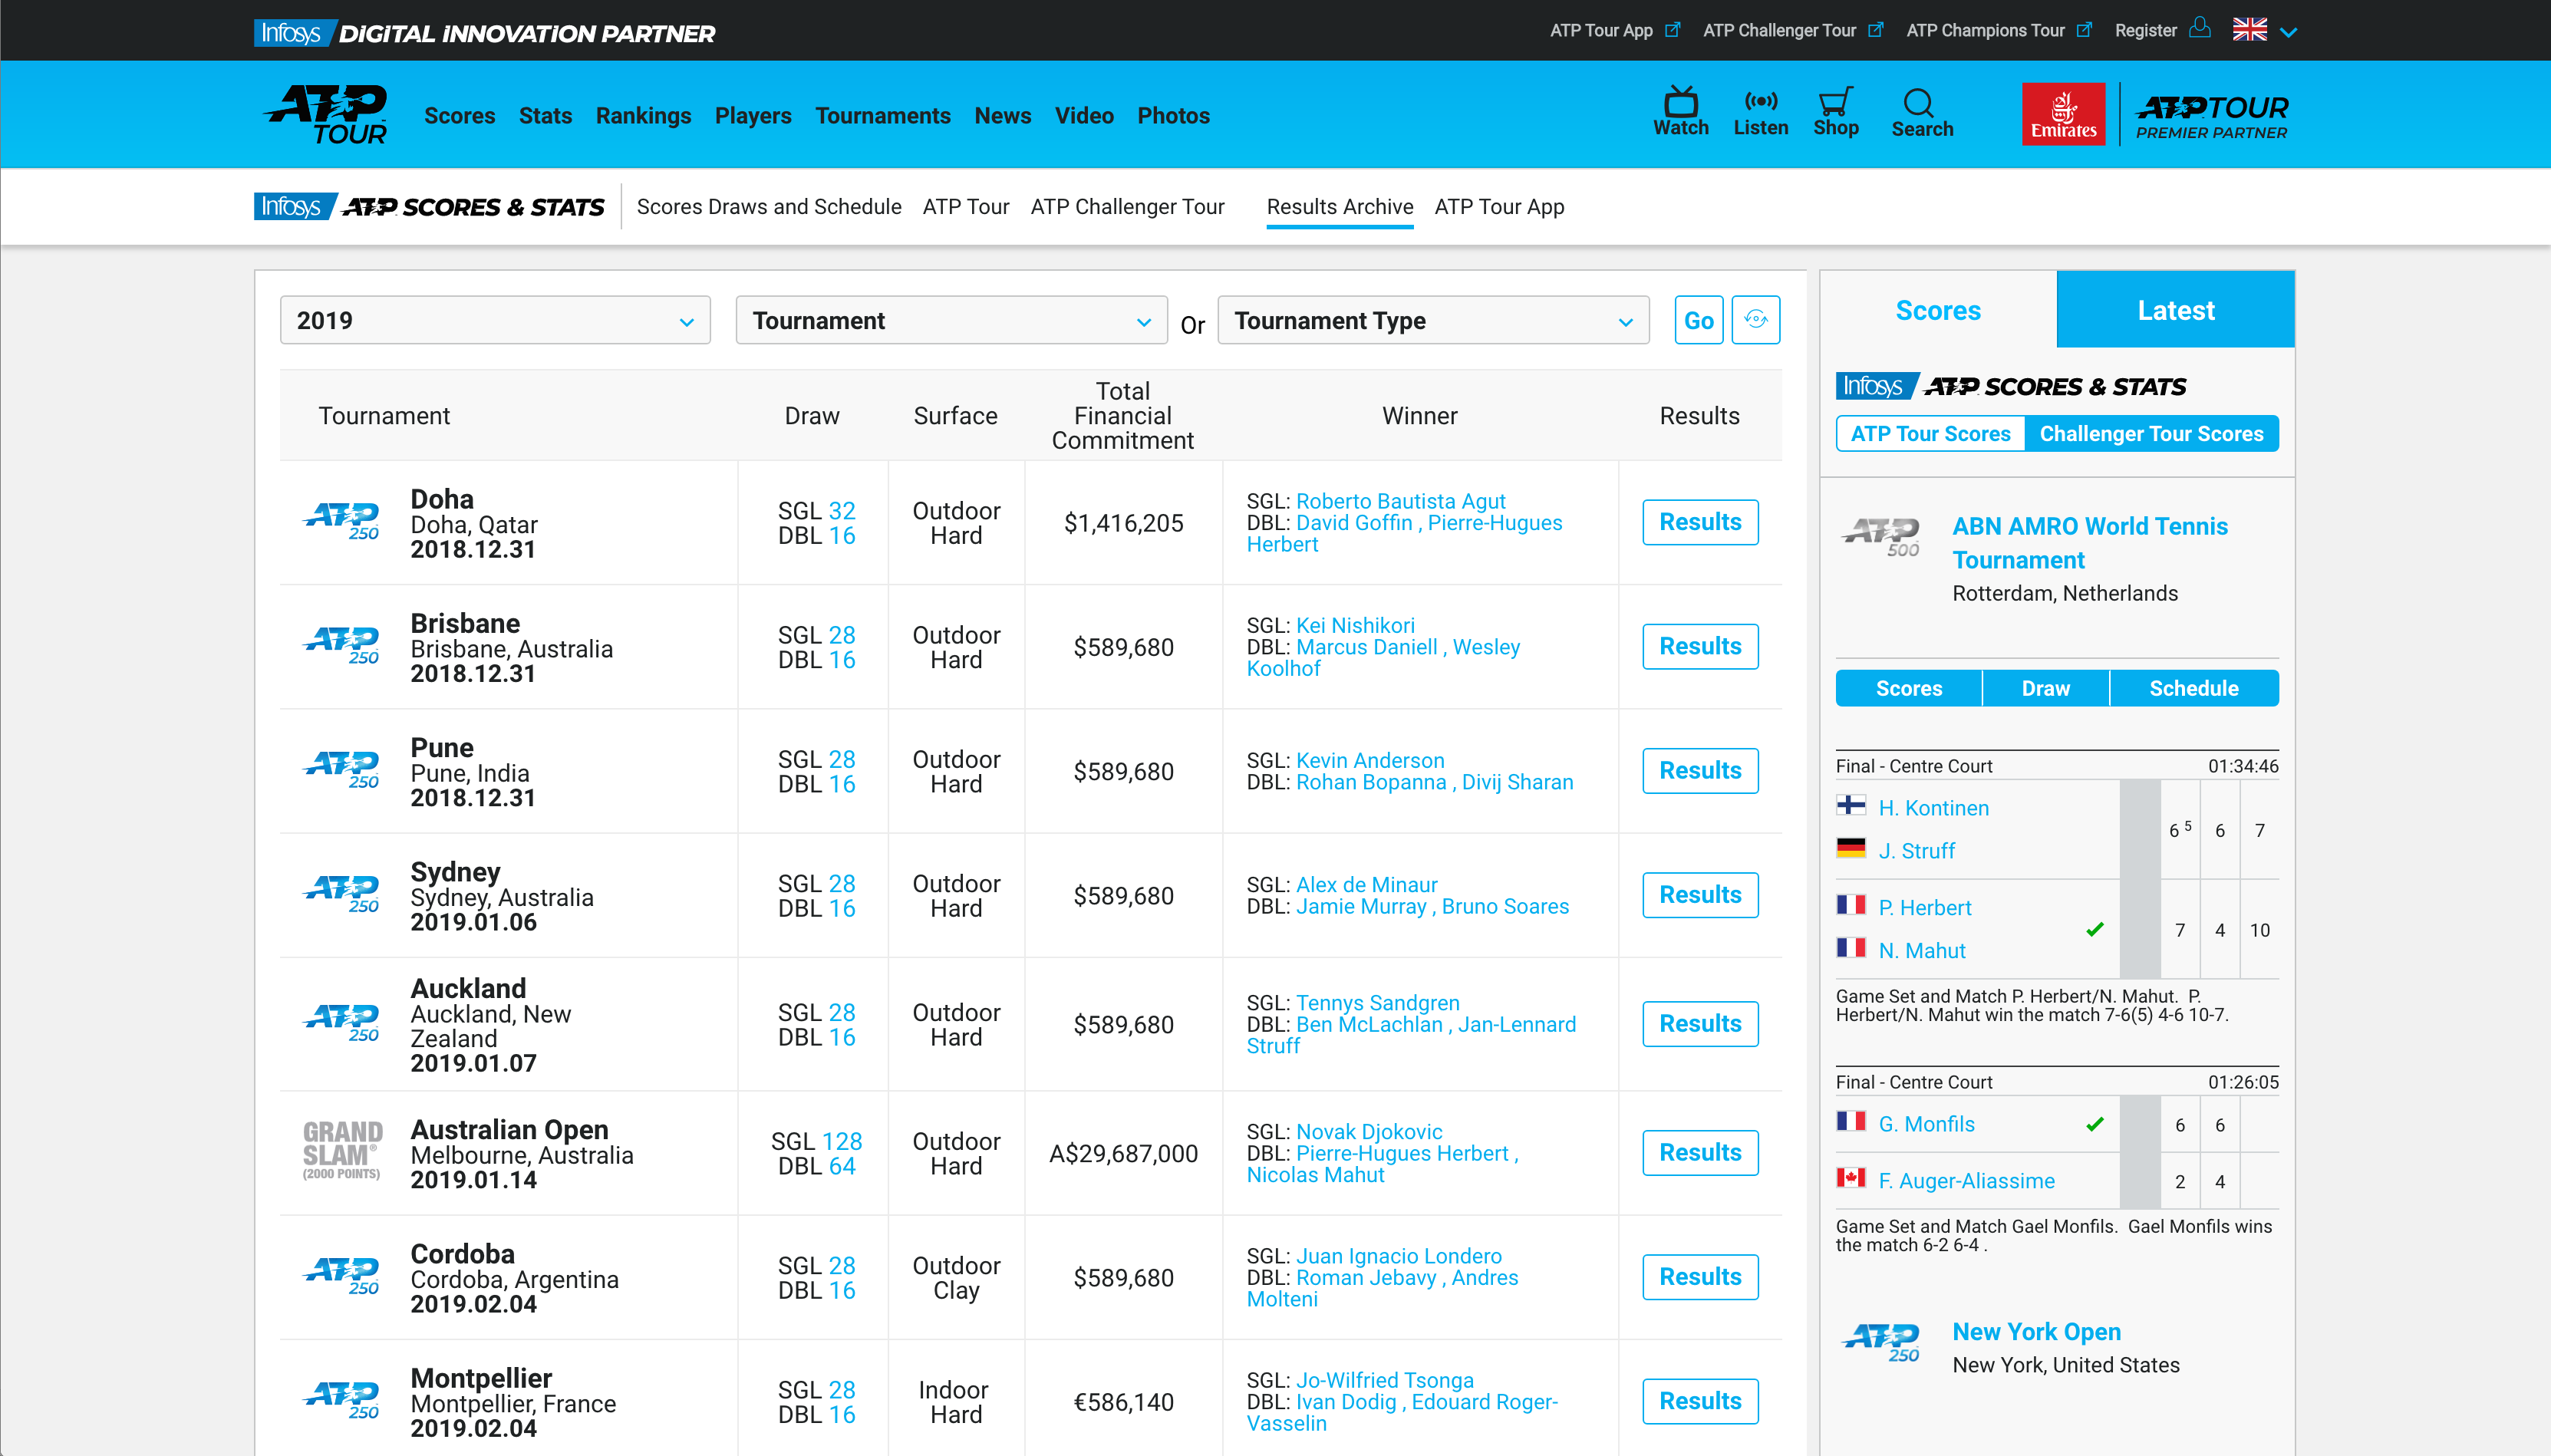Click ATP Tour Premier Partner logo

pos(2212,116)
